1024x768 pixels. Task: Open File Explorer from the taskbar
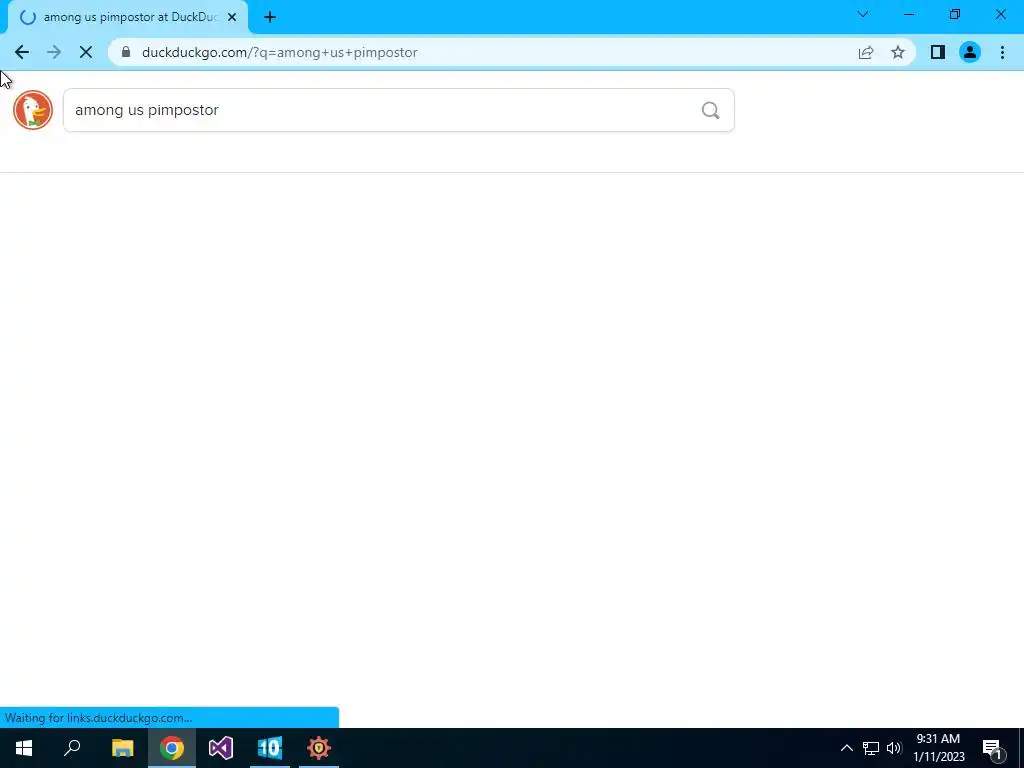[122, 748]
